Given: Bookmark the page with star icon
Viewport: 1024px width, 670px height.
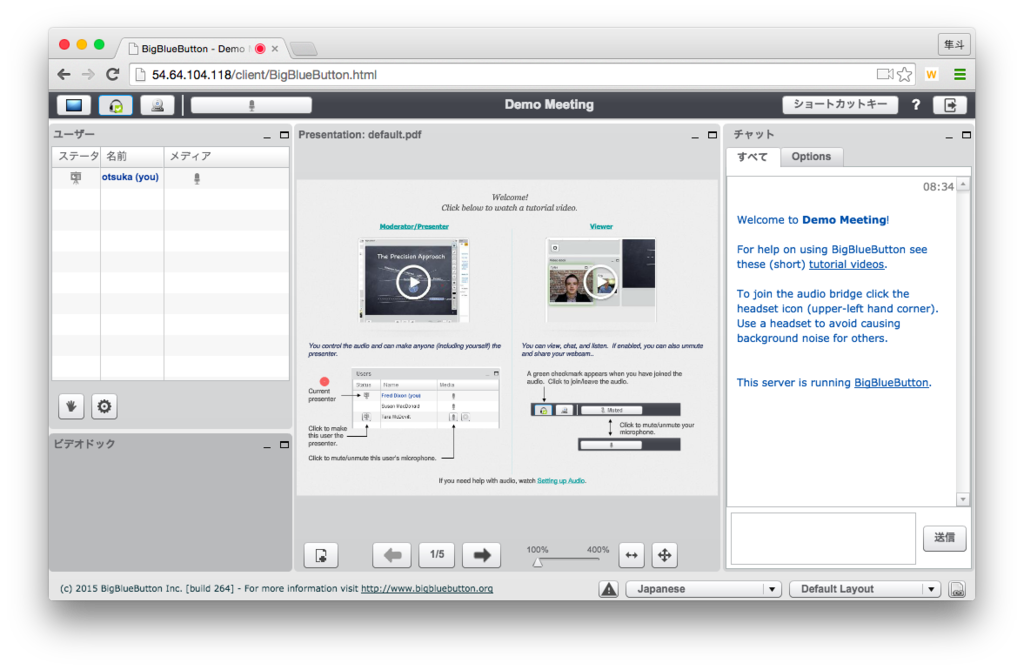Looking at the screenshot, I should (x=904, y=74).
